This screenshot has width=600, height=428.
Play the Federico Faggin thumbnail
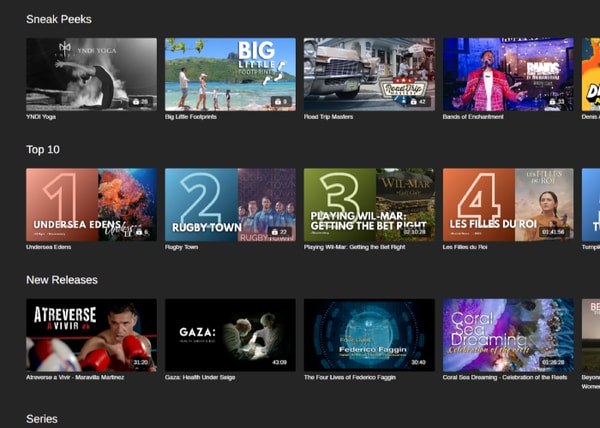369,335
